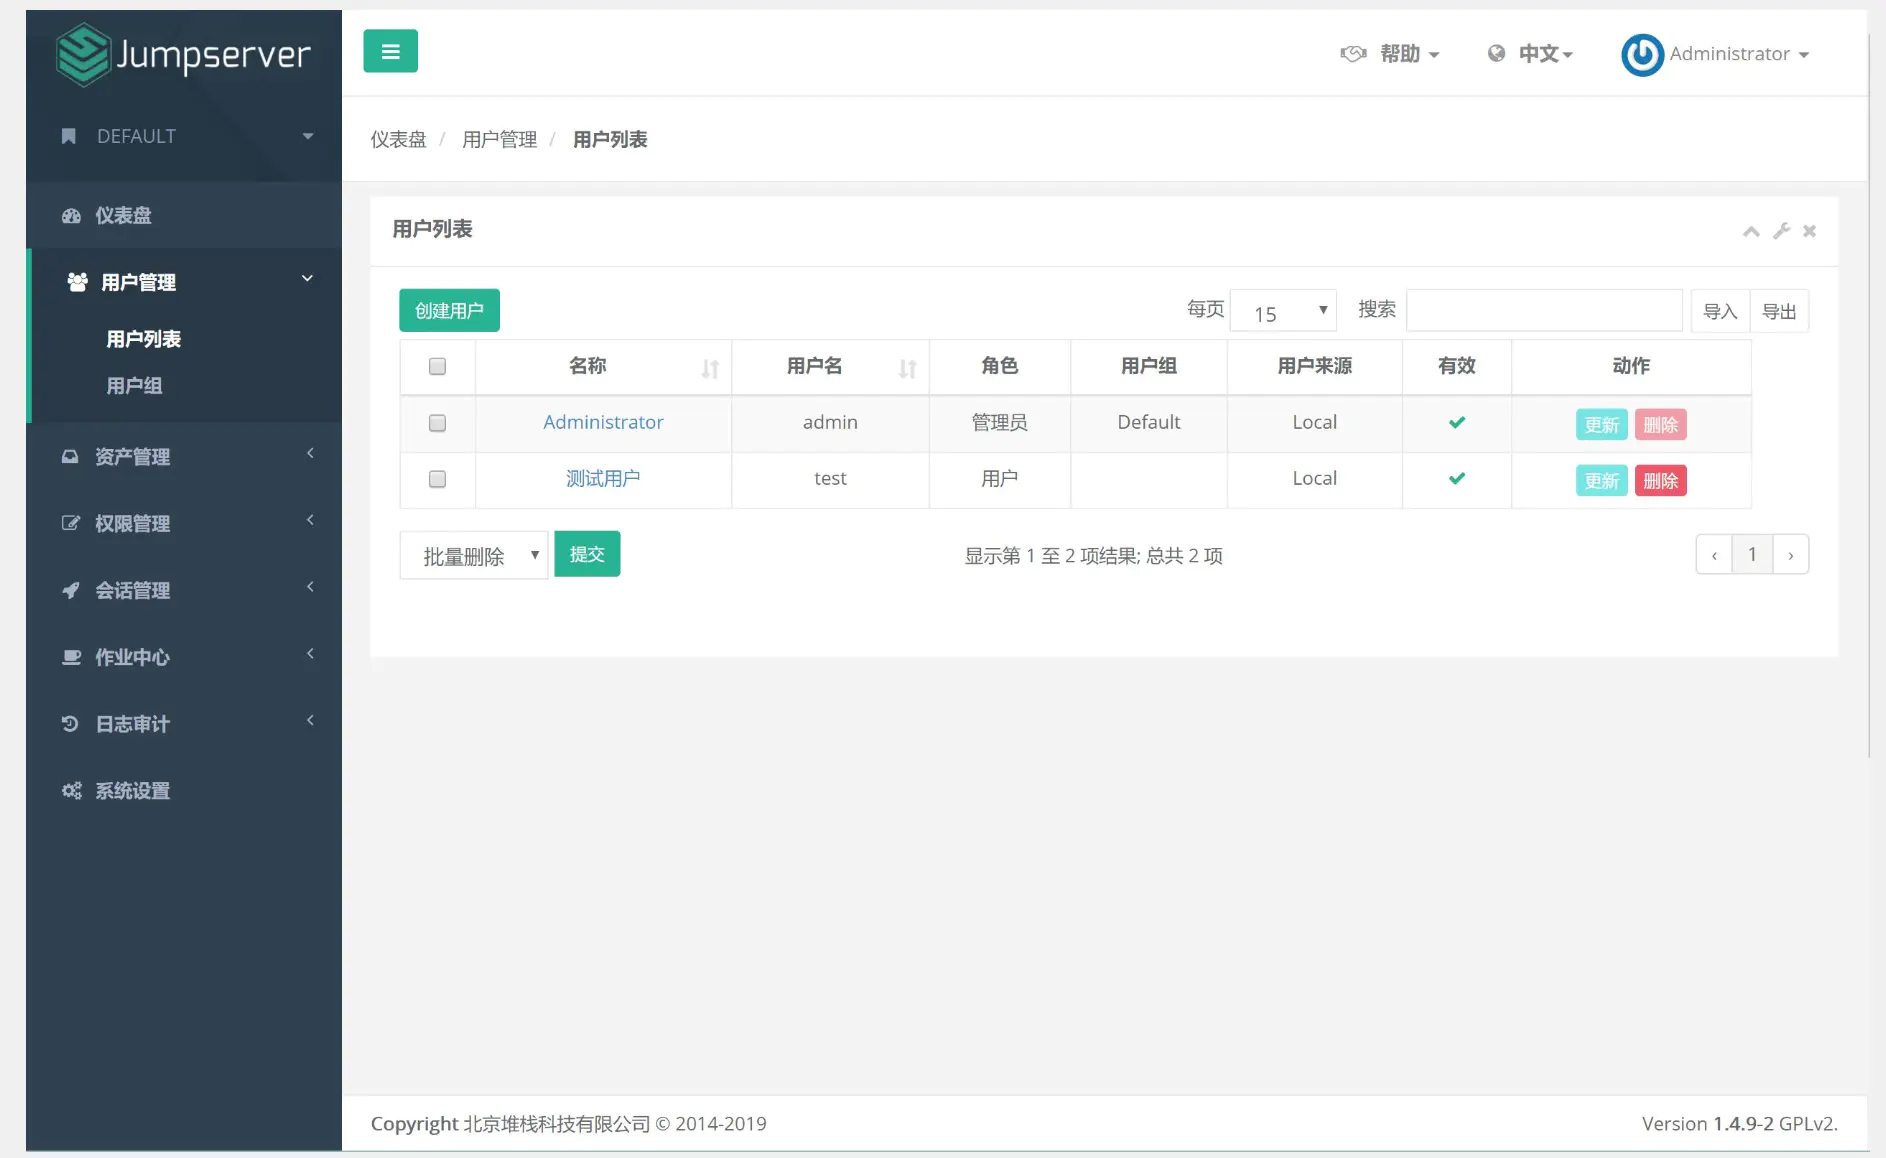Open the Administrator account dropdown
1886x1158 pixels.
[x=1739, y=54]
